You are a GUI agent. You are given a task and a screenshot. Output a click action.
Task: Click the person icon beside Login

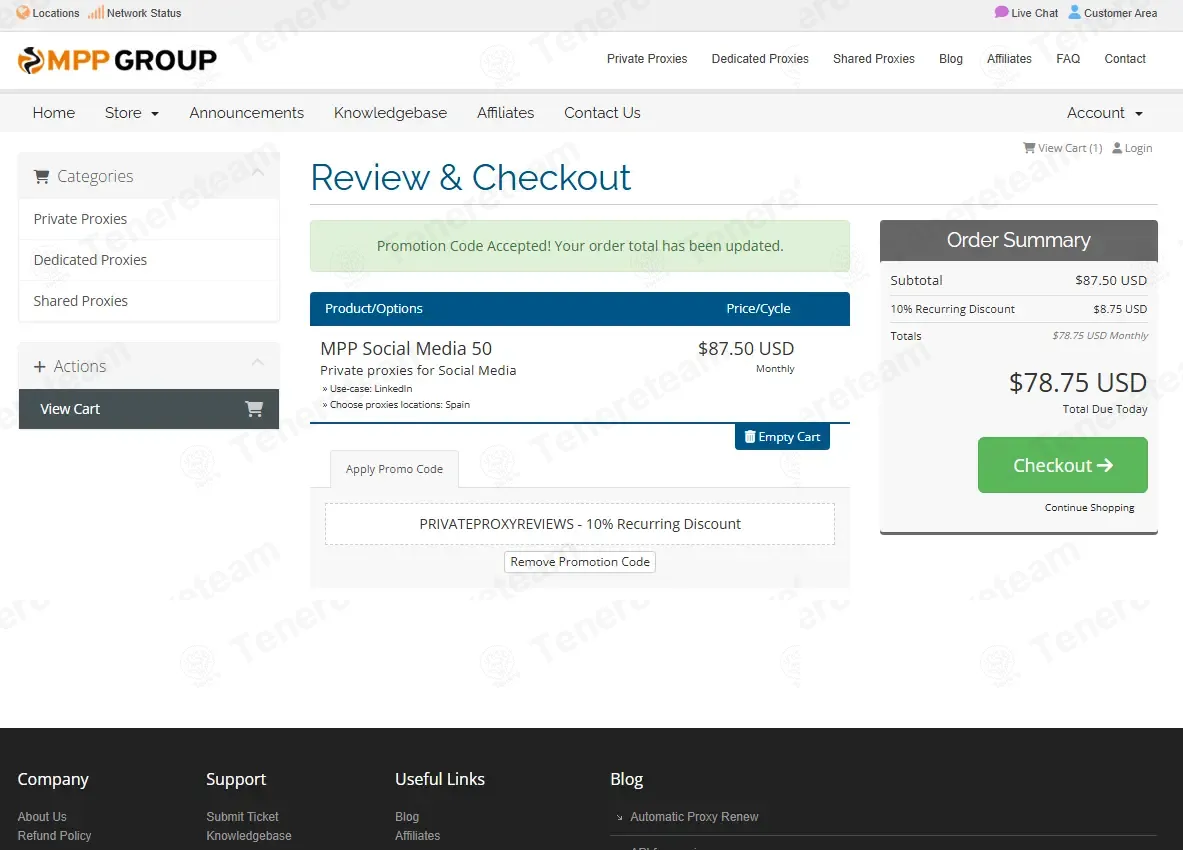pos(1117,148)
